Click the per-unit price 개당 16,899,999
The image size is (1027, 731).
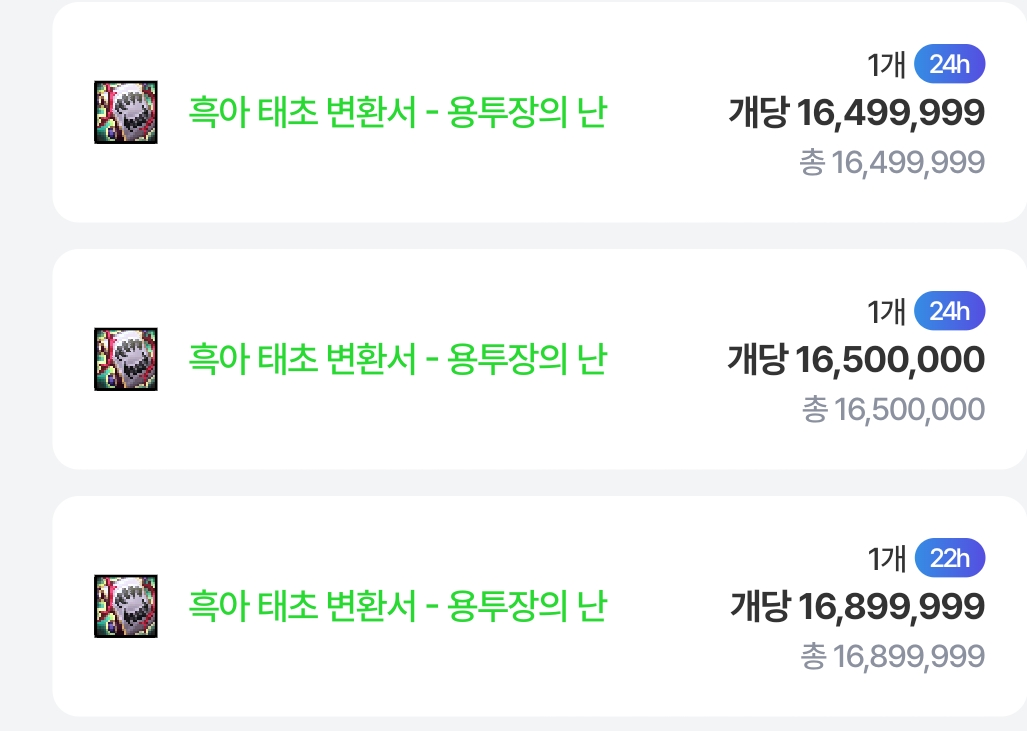click(x=856, y=607)
